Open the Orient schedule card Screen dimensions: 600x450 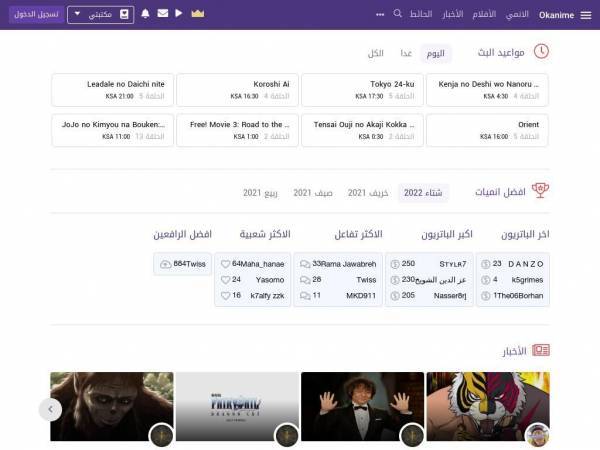click(x=488, y=130)
